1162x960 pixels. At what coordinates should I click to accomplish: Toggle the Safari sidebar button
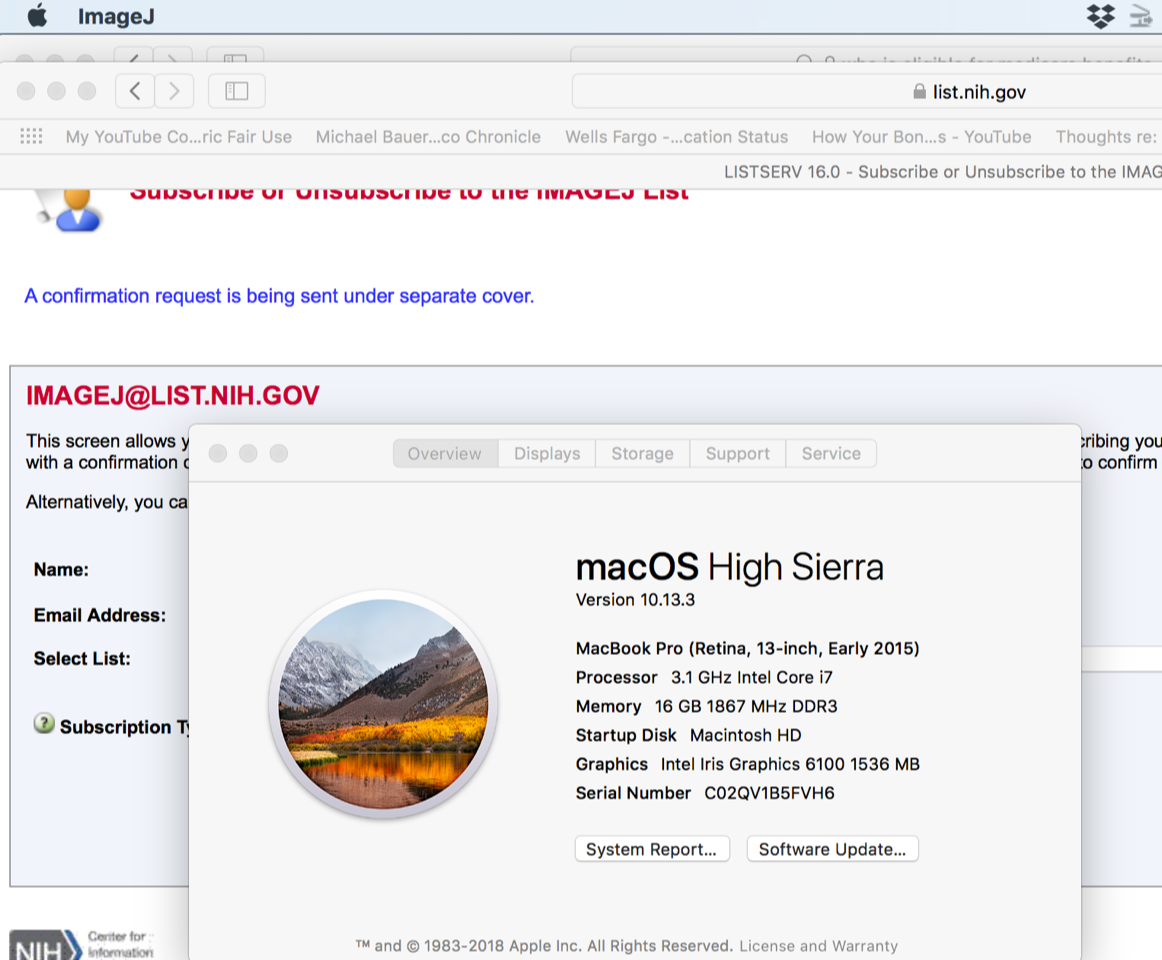coord(236,92)
